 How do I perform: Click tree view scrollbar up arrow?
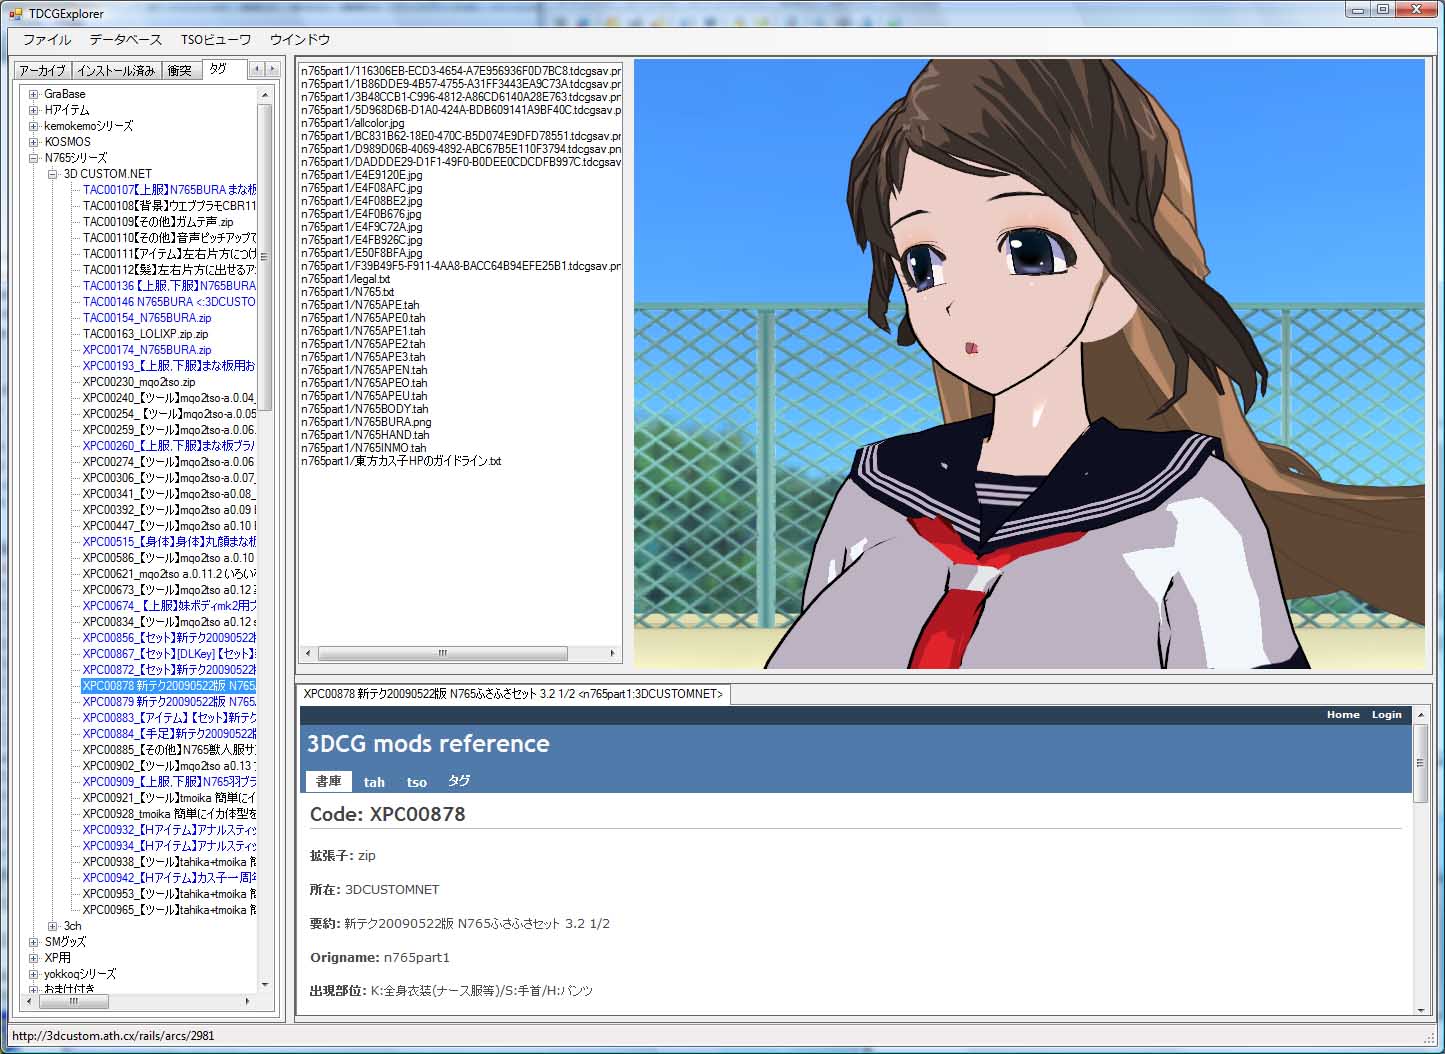[x=265, y=95]
